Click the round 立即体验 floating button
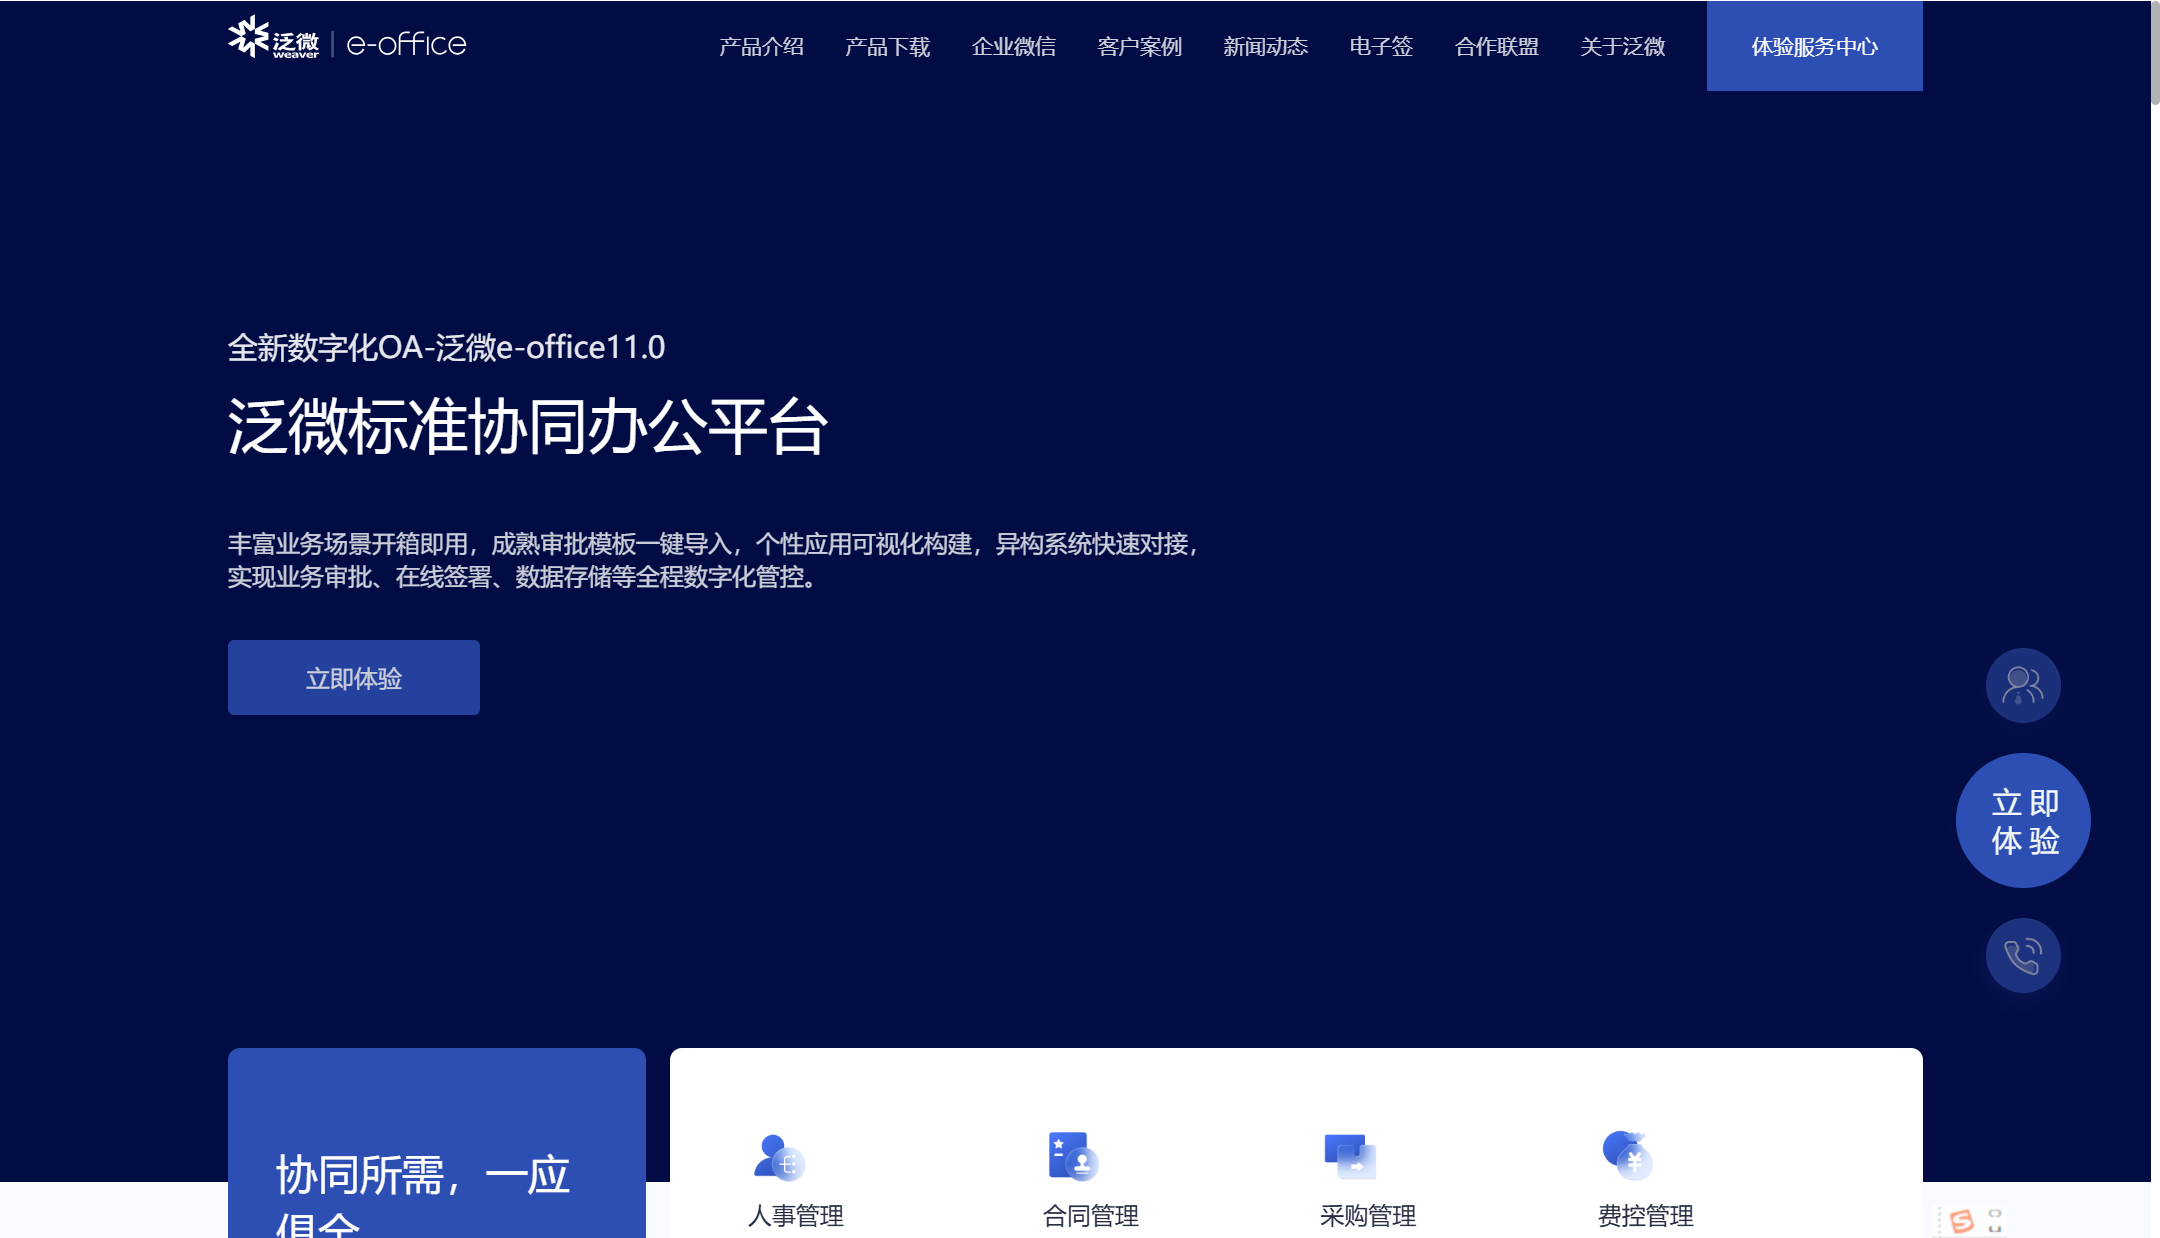Viewport: 2160px width, 1238px height. pos(2022,821)
